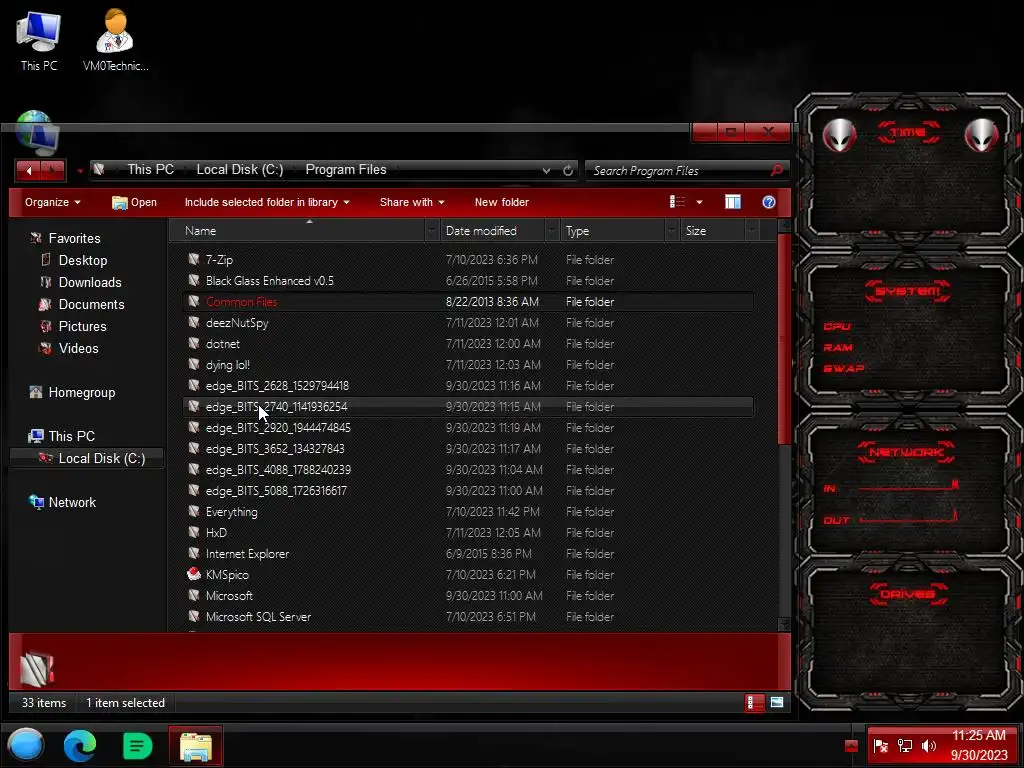Screen dimensions: 1024x768
Task: Click the volume speaker tray icon
Action: click(x=928, y=746)
